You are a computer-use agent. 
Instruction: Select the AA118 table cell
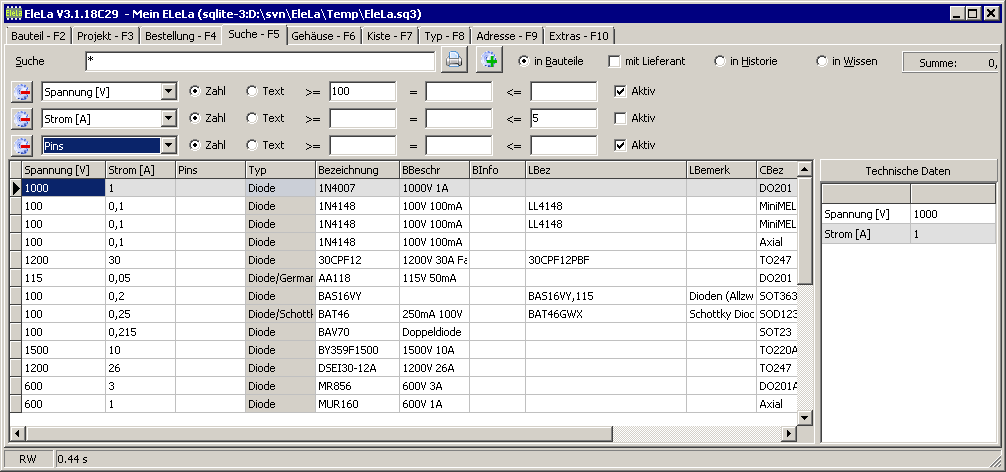point(357,278)
